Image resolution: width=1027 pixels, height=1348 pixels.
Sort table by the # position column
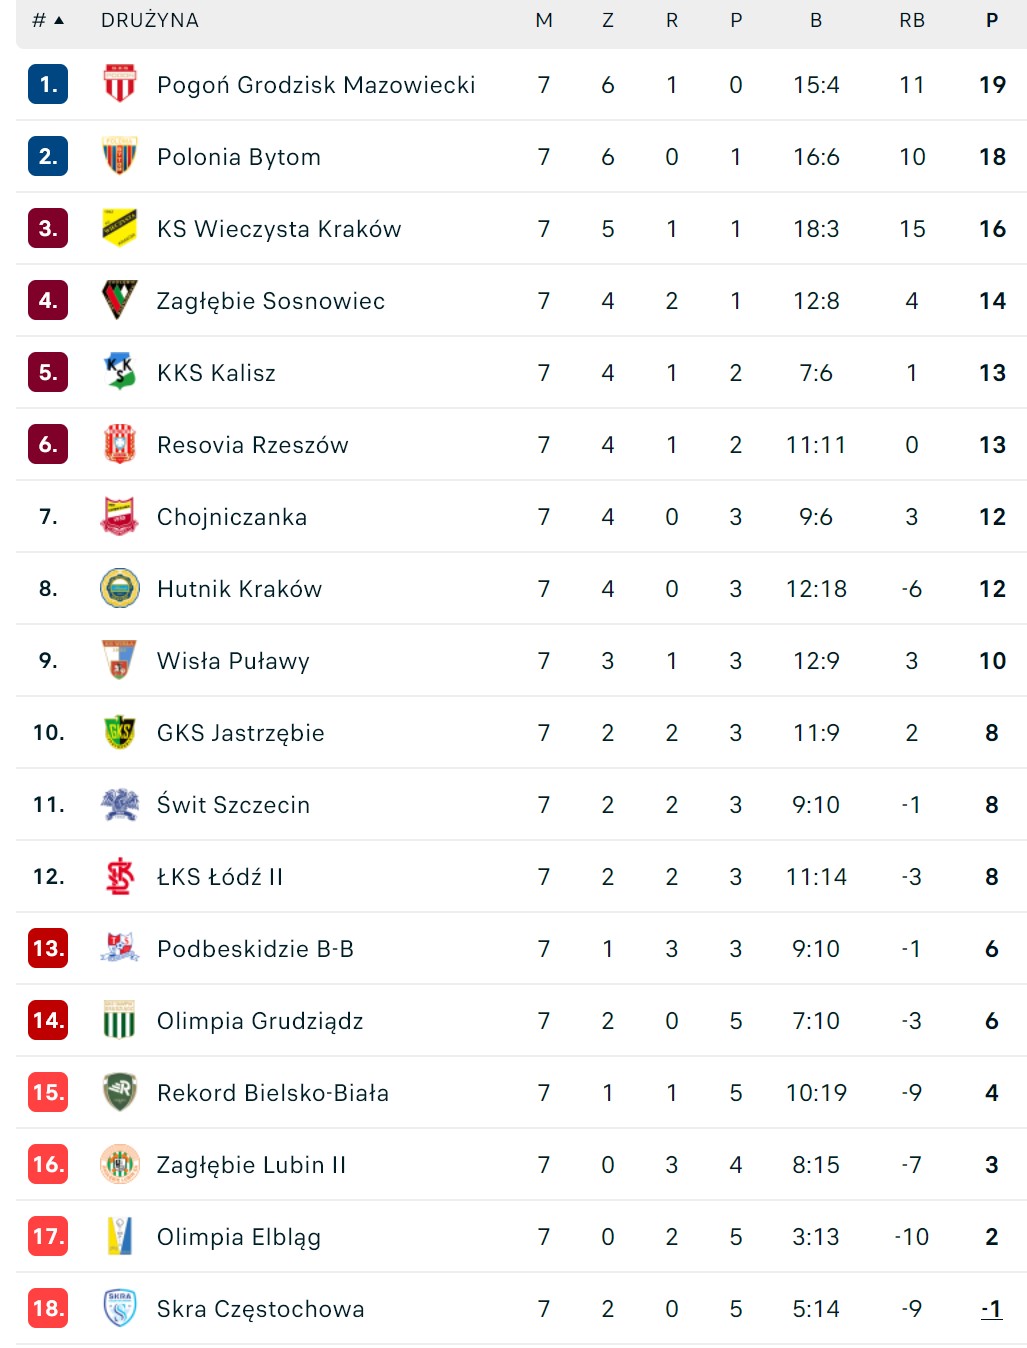pos(47,20)
